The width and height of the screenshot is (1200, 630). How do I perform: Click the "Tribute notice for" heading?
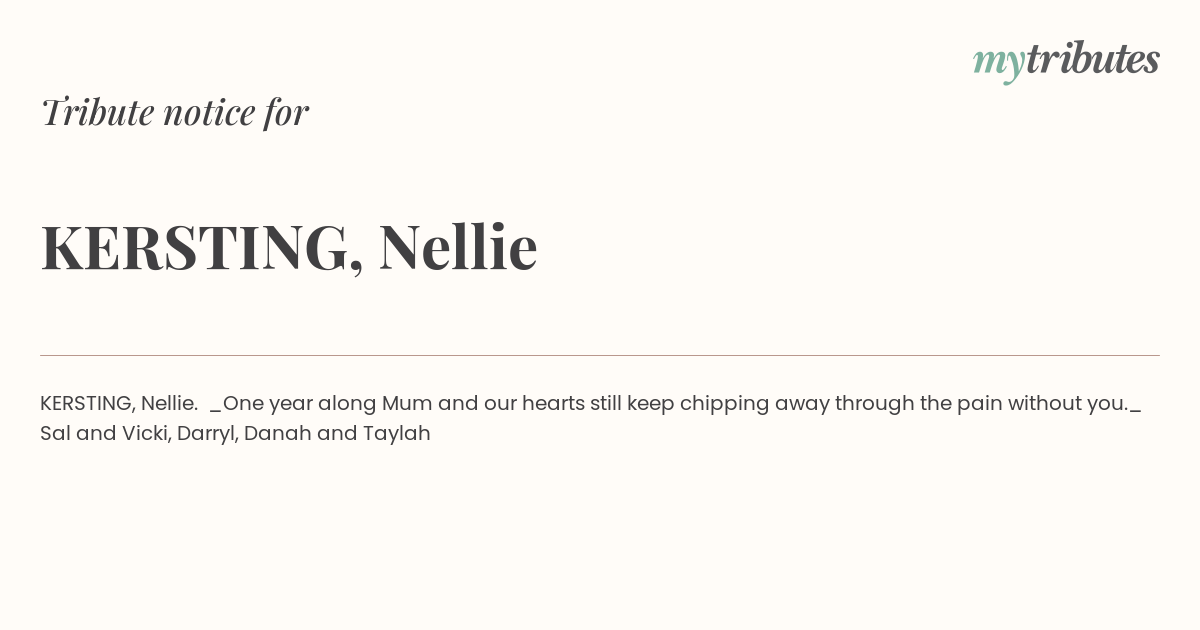coord(175,112)
